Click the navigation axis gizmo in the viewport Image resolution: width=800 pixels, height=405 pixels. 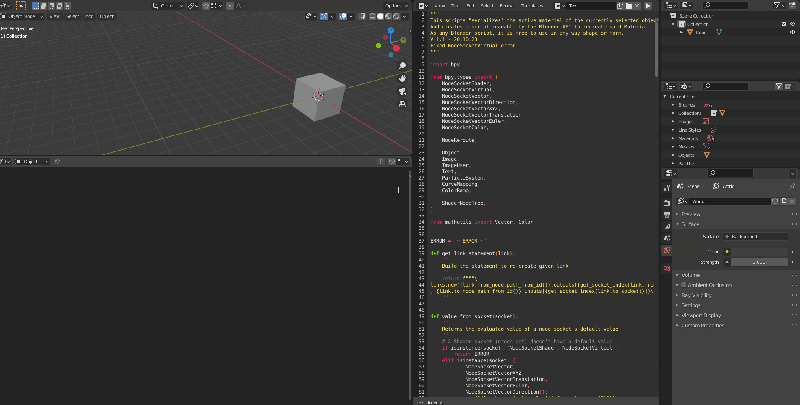click(391, 42)
